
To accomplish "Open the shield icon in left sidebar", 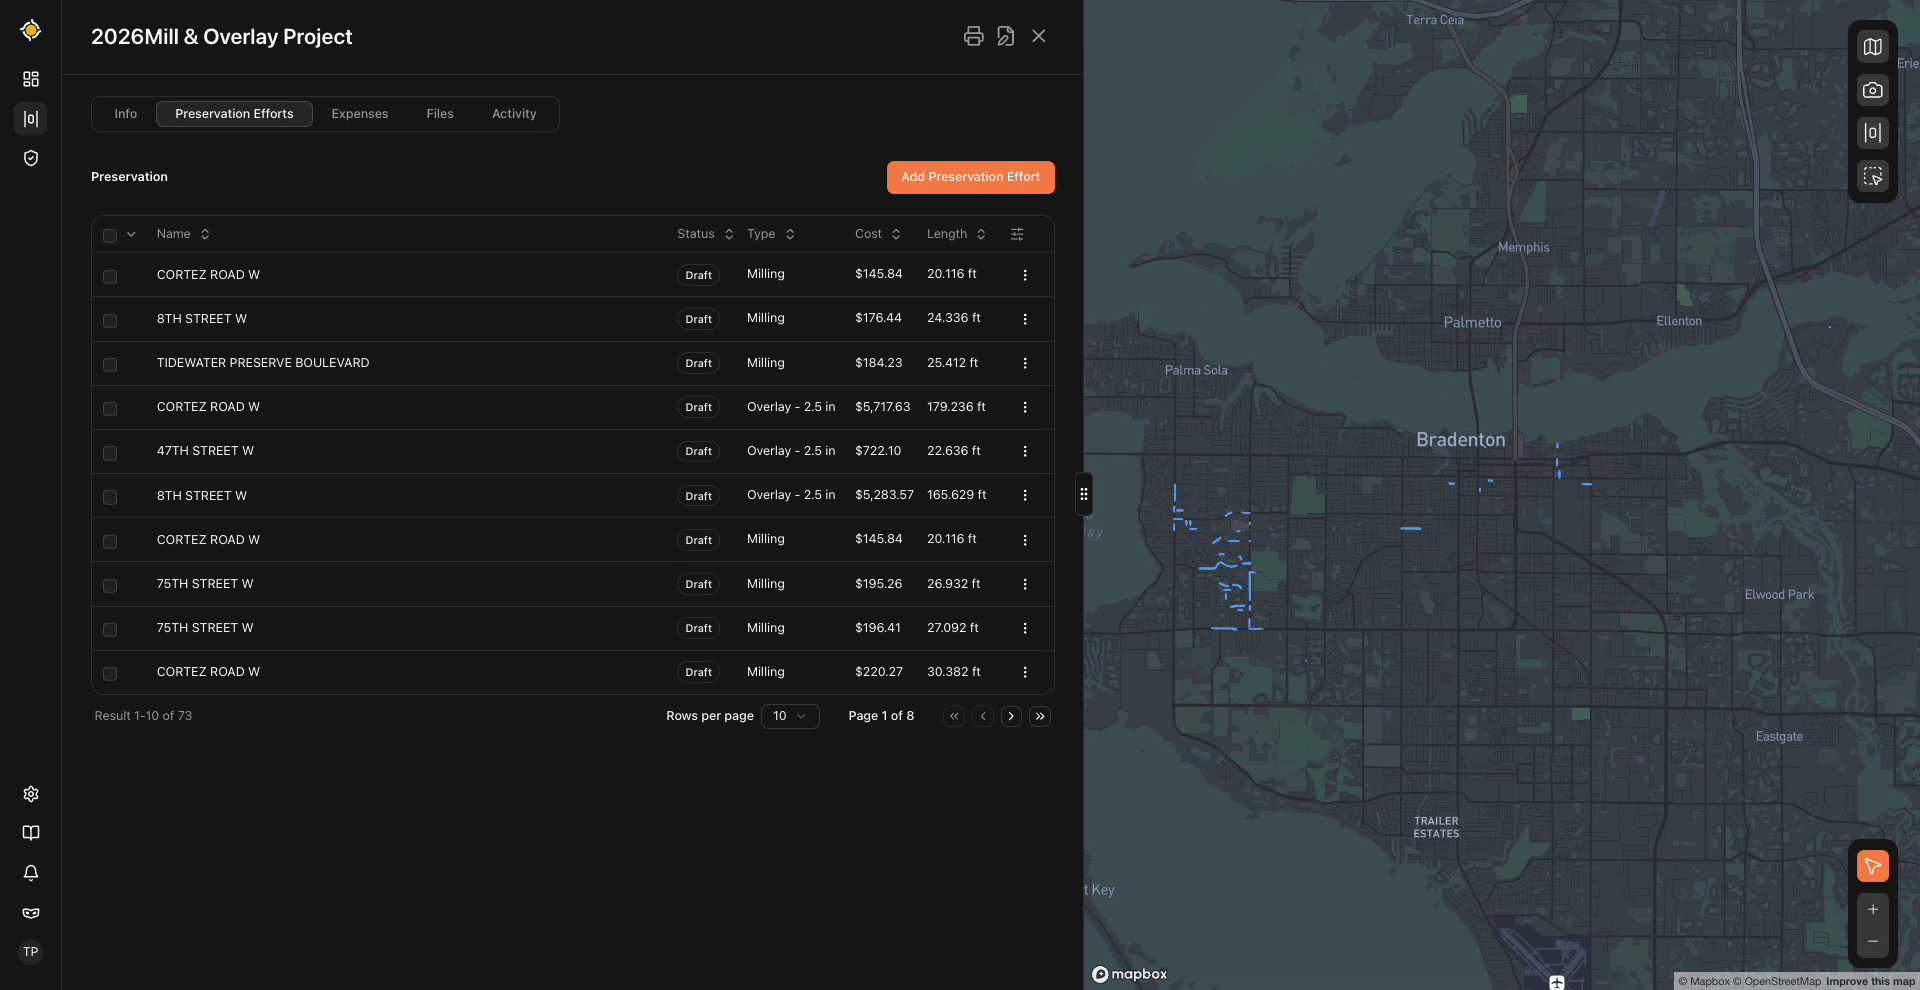I will [x=31, y=158].
